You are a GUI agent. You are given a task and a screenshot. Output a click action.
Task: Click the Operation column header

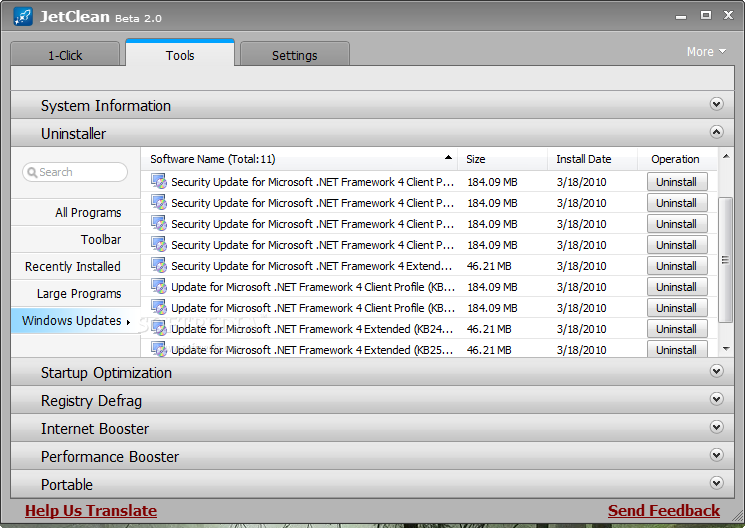[x=677, y=159]
